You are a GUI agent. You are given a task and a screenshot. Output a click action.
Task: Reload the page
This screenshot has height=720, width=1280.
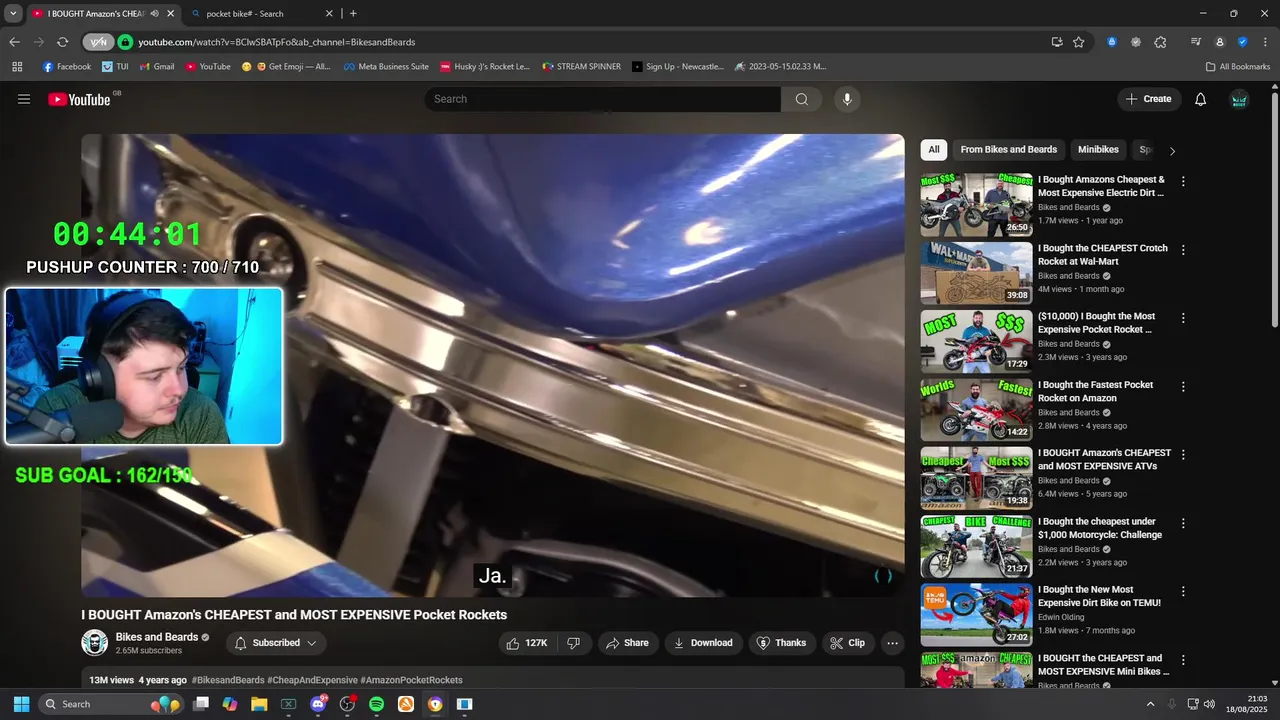tap(62, 42)
